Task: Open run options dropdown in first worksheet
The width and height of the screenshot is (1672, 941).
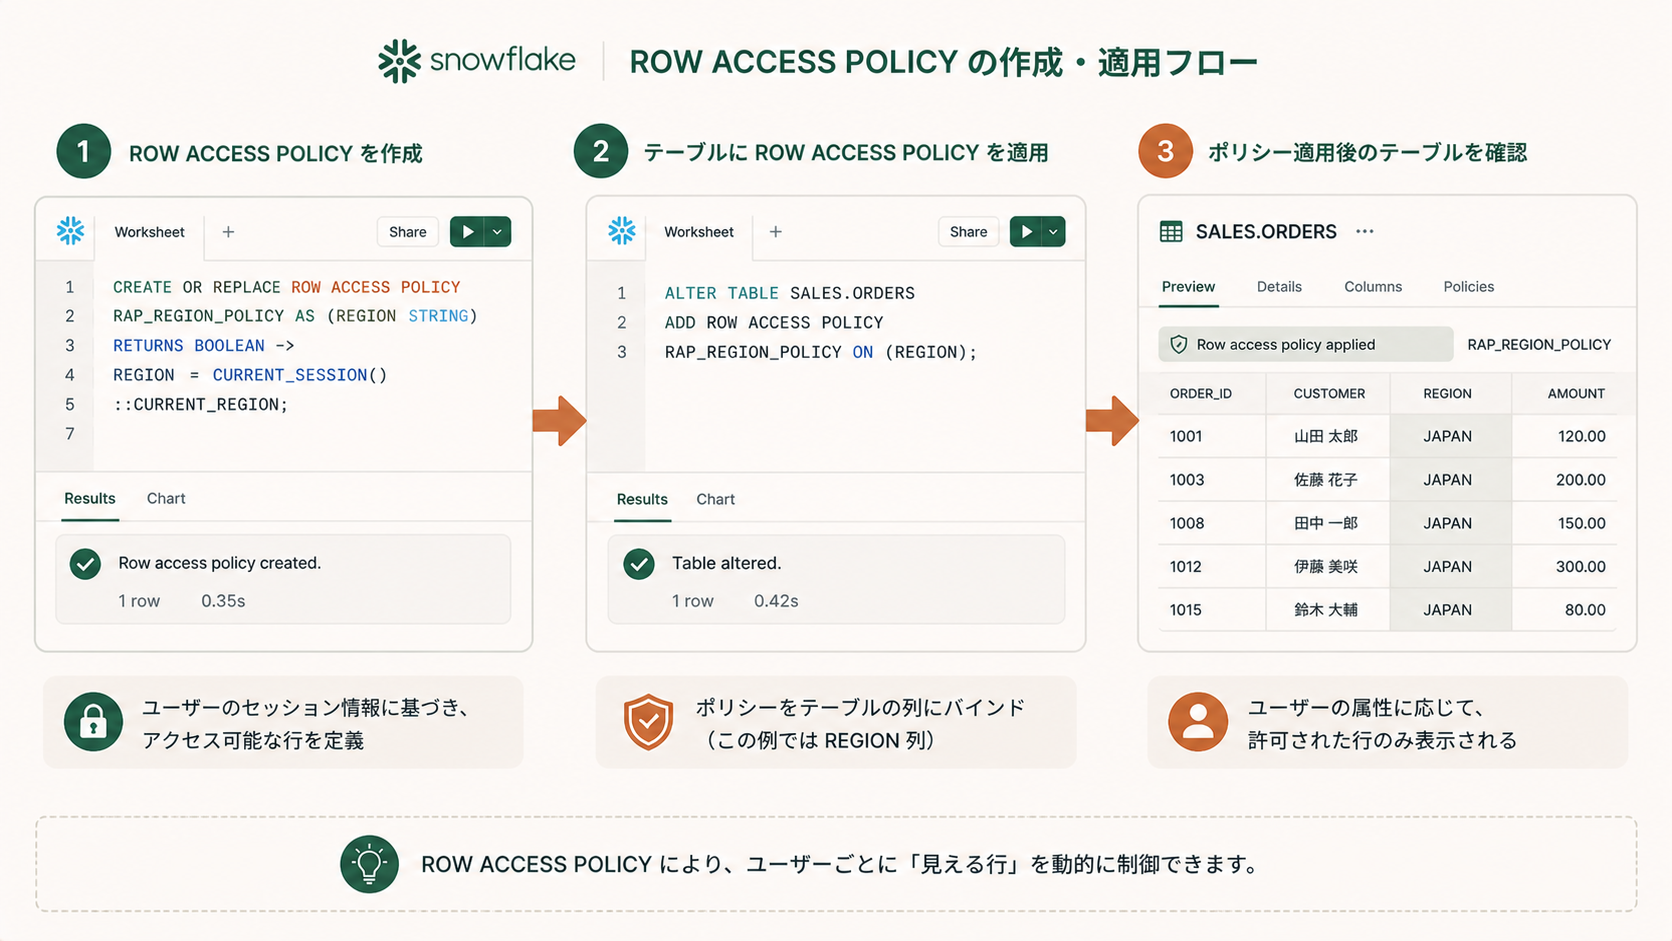Action: click(x=497, y=232)
